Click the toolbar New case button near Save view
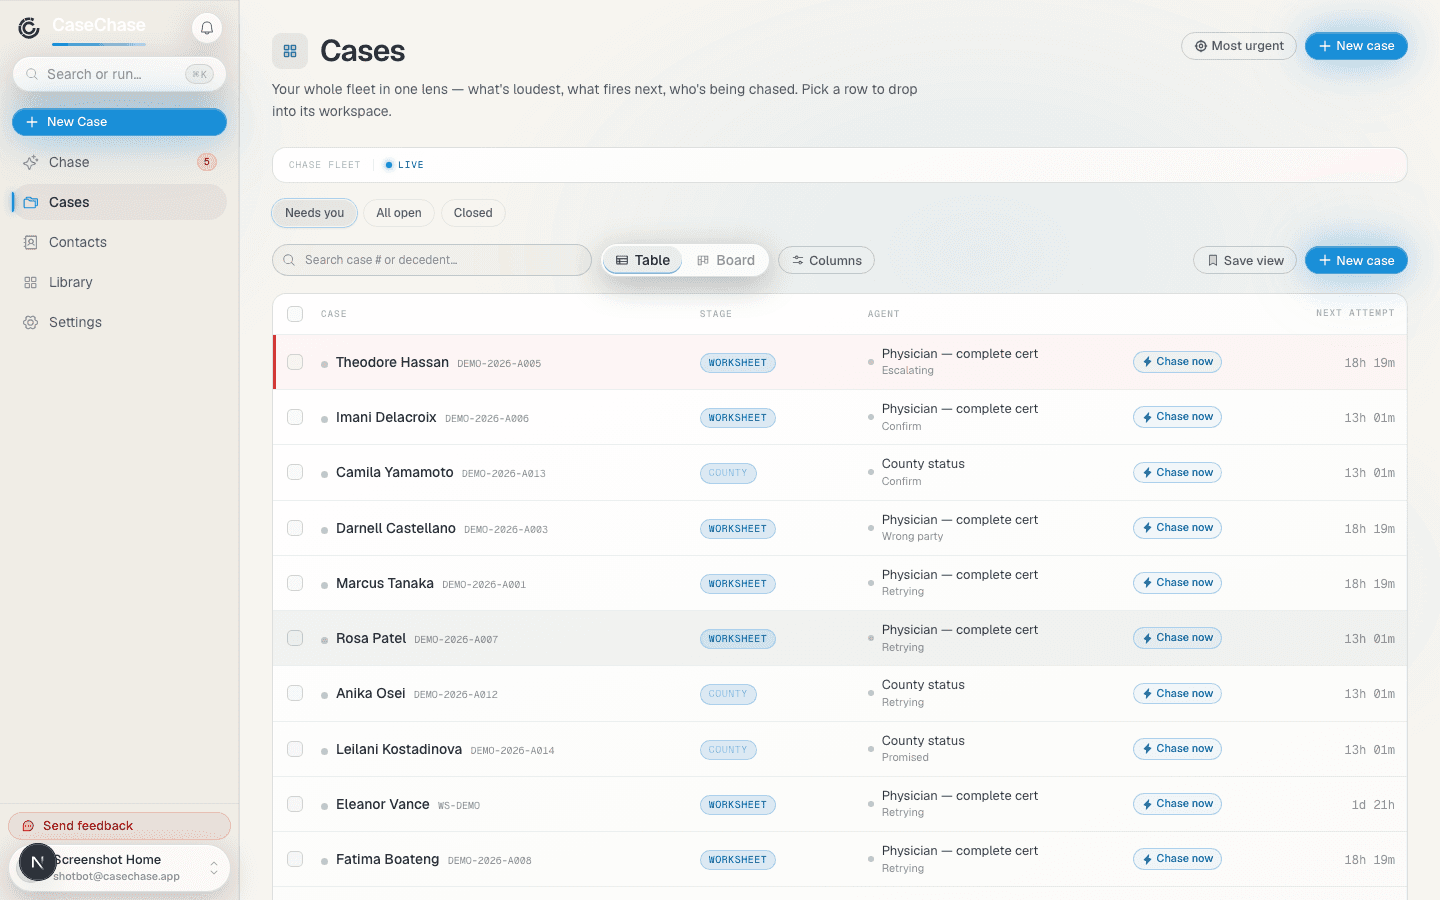This screenshot has width=1440, height=900. pos(1356,261)
